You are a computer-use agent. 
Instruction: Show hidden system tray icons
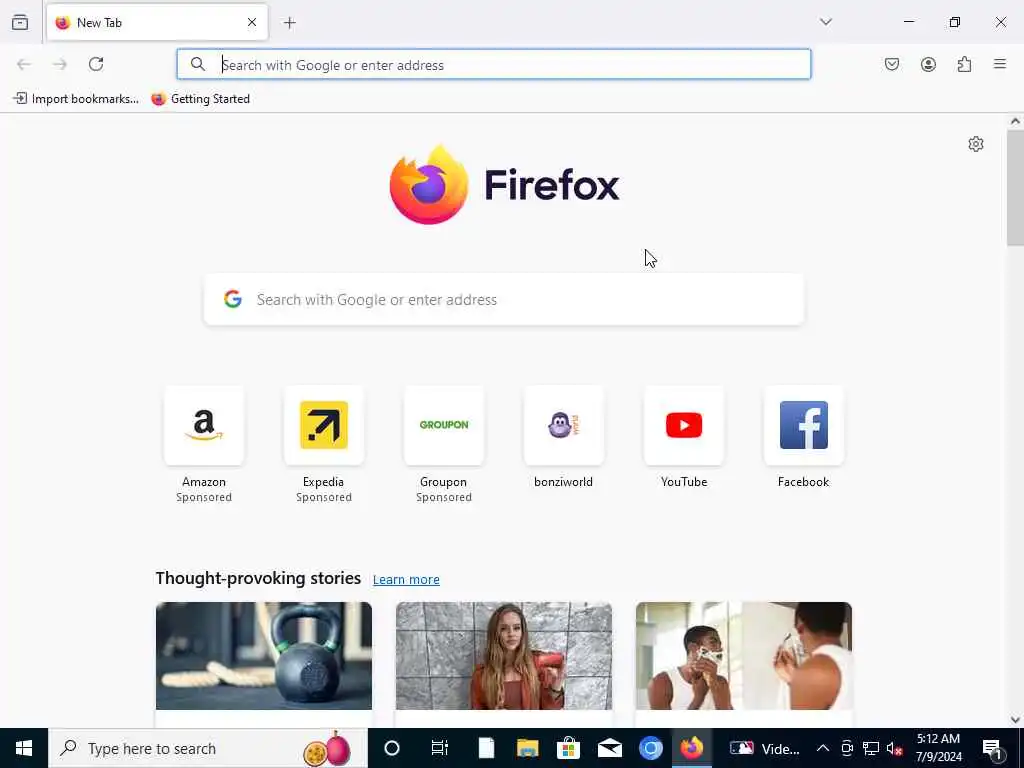[823, 748]
